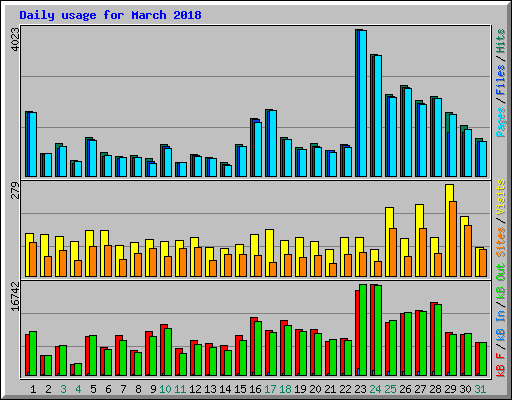Viewport: 512px width, 400px height.
Task: Click the orange sites bar for day 29
Action: pos(453,239)
